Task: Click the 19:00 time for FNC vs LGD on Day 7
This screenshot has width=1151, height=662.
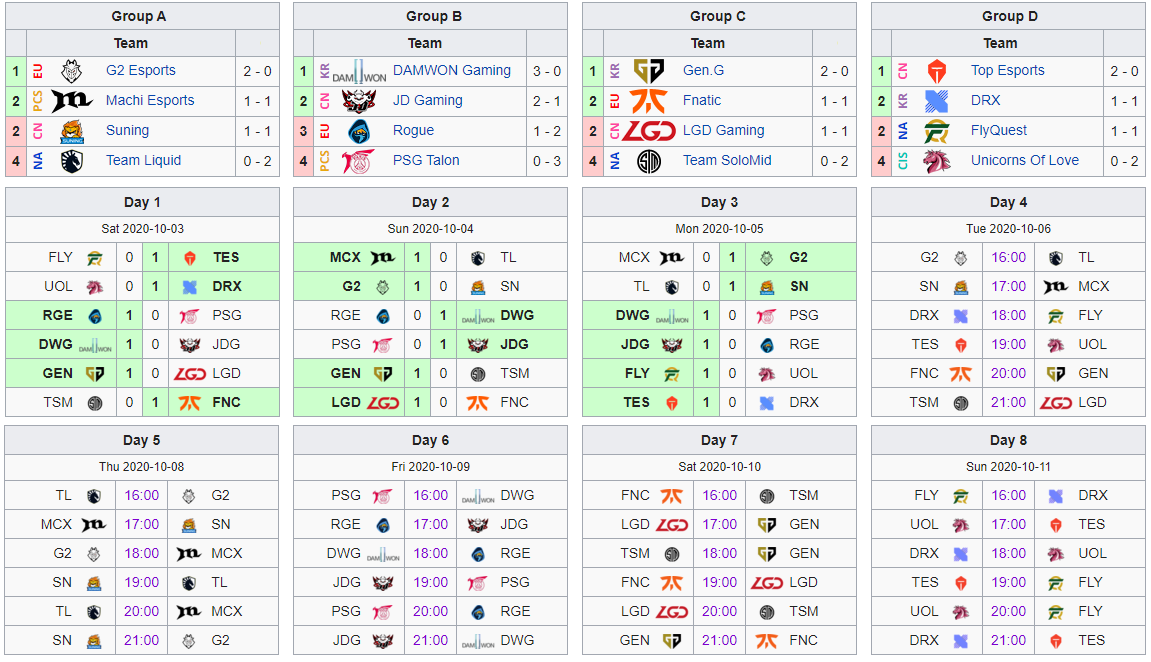Action: coord(719,583)
